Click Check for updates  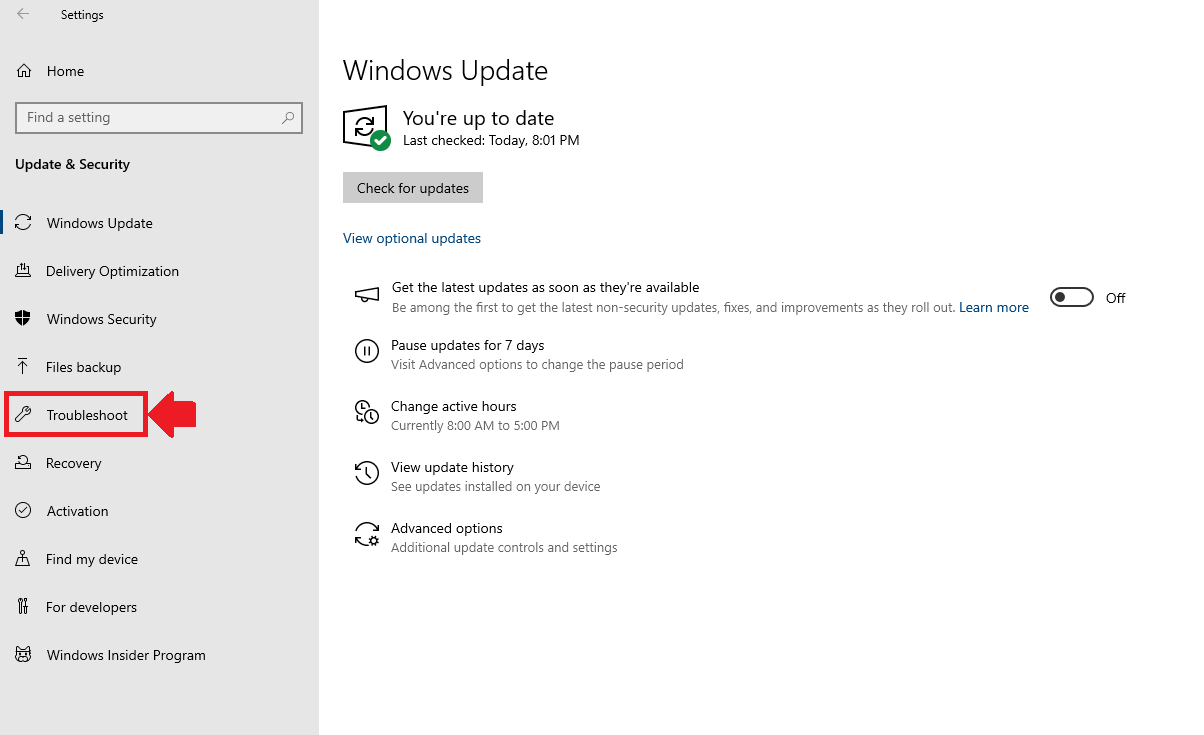click(412, 187)
